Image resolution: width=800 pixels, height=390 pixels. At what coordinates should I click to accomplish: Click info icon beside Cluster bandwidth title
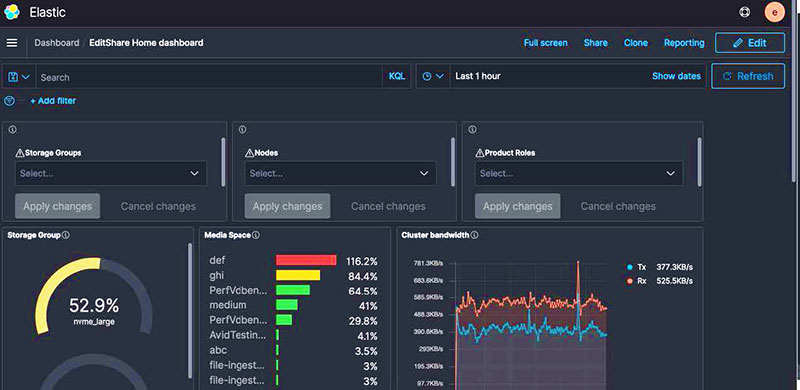[x=474, y=235]
